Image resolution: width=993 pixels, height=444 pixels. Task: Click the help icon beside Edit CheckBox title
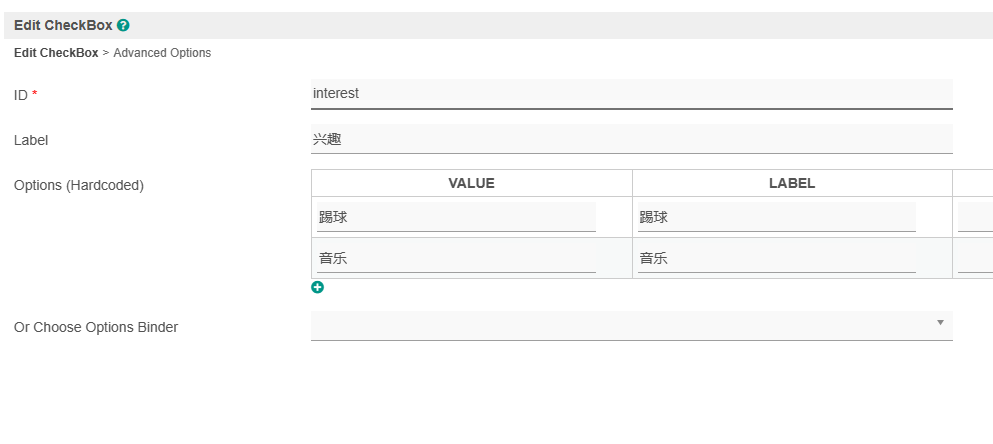pos(123,26)
